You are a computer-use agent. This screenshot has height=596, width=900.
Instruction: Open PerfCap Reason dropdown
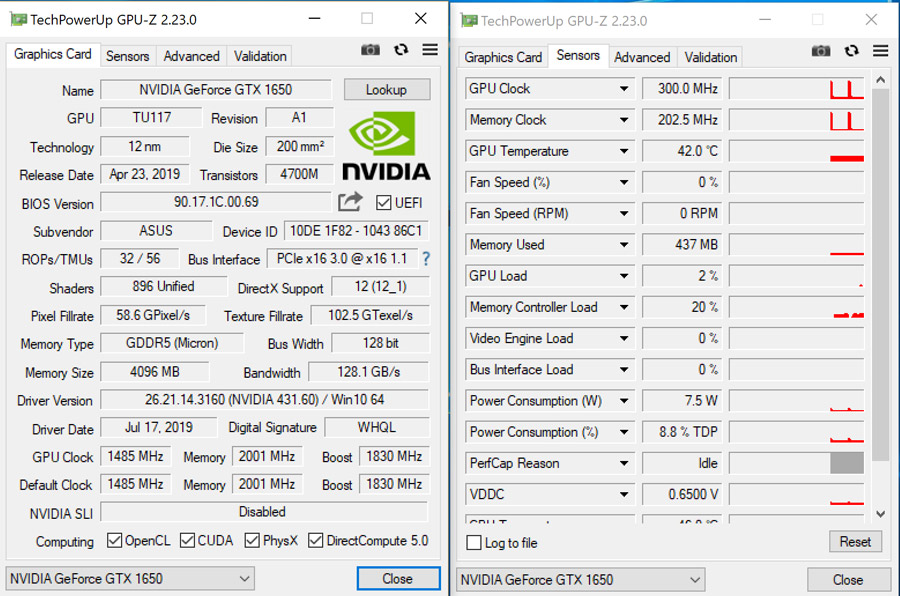point(623,463)
